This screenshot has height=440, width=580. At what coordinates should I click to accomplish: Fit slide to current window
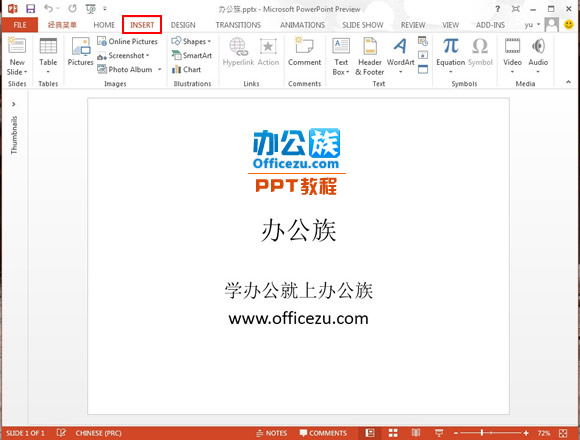tap(563, 433)
